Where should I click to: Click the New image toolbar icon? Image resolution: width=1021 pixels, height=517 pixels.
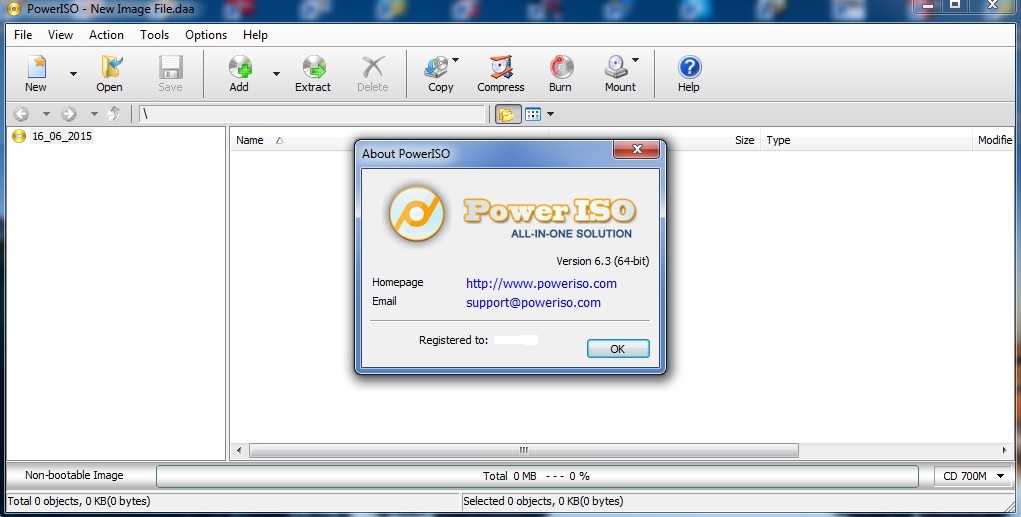[x=36, y=74]
